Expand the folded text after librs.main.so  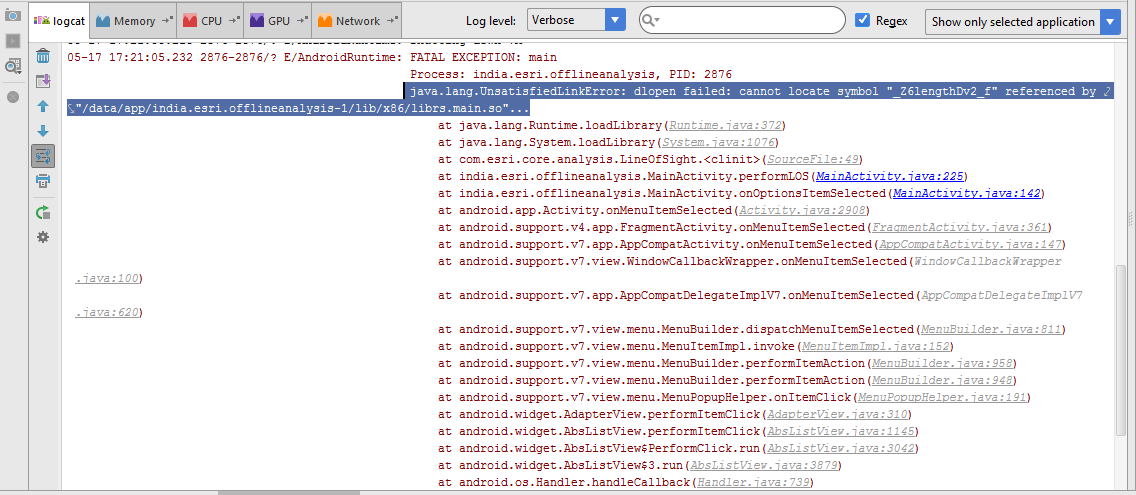coord(519,109)
